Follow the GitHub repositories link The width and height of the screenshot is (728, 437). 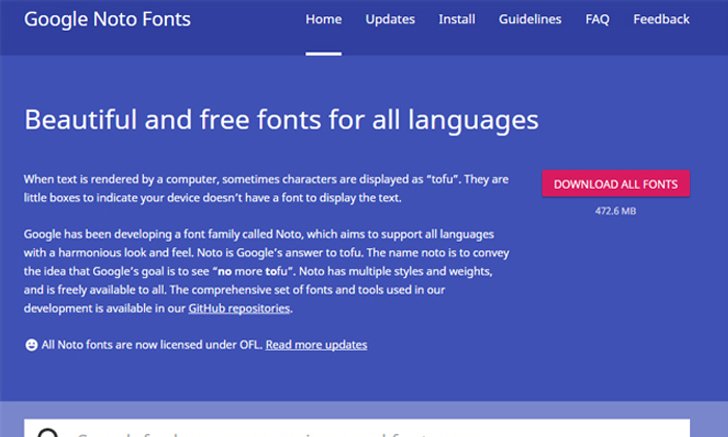point(239,308)
